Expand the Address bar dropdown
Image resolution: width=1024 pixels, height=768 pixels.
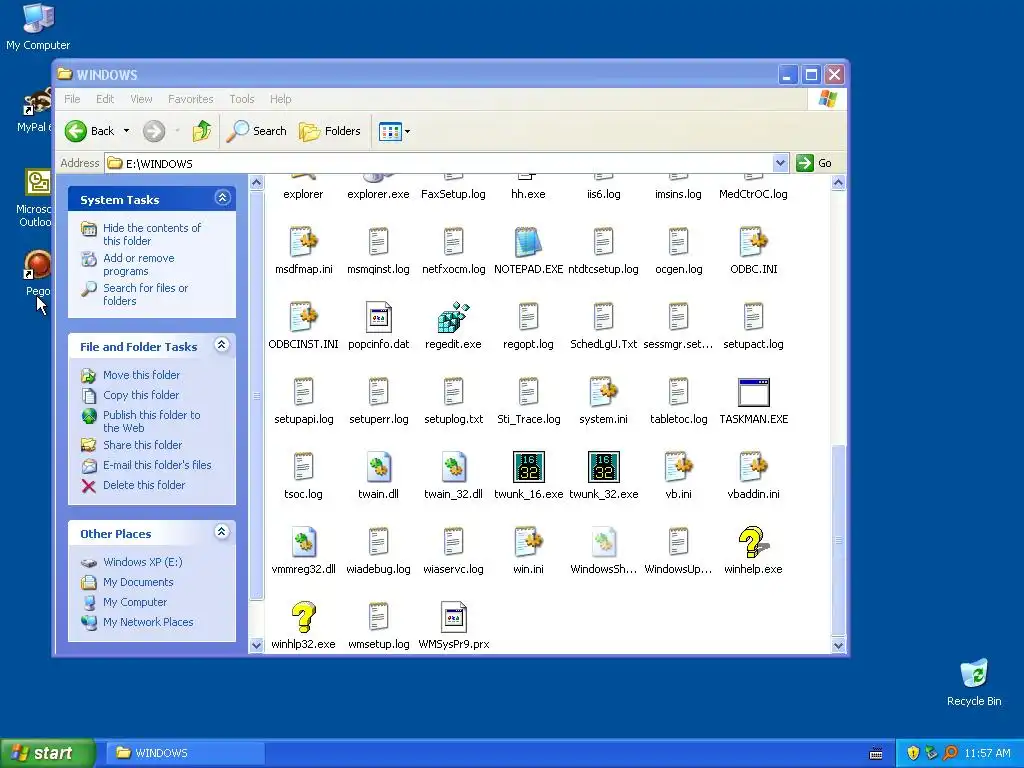(x=780, y=163)
